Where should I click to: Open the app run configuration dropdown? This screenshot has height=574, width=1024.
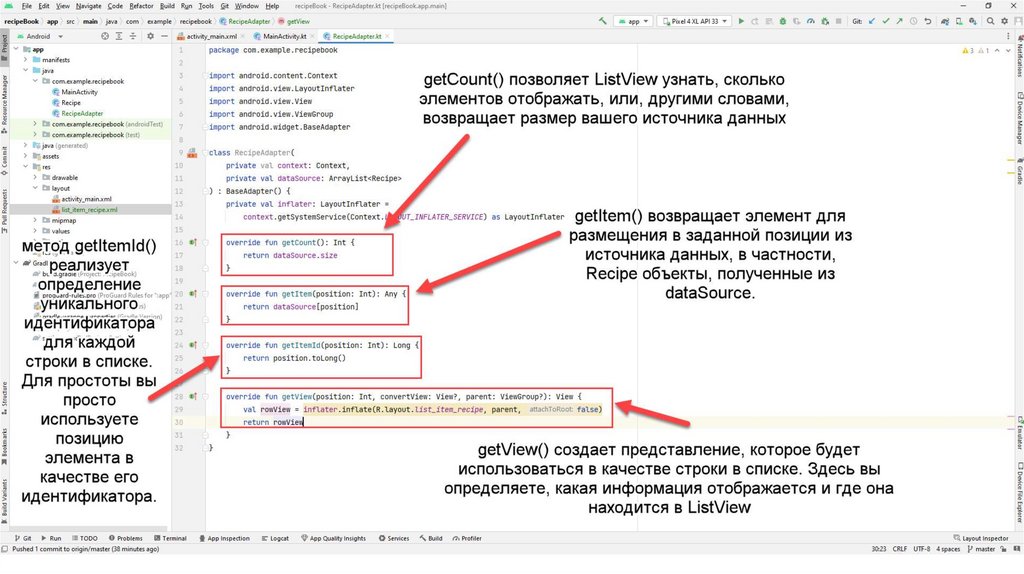pos(632,20)
